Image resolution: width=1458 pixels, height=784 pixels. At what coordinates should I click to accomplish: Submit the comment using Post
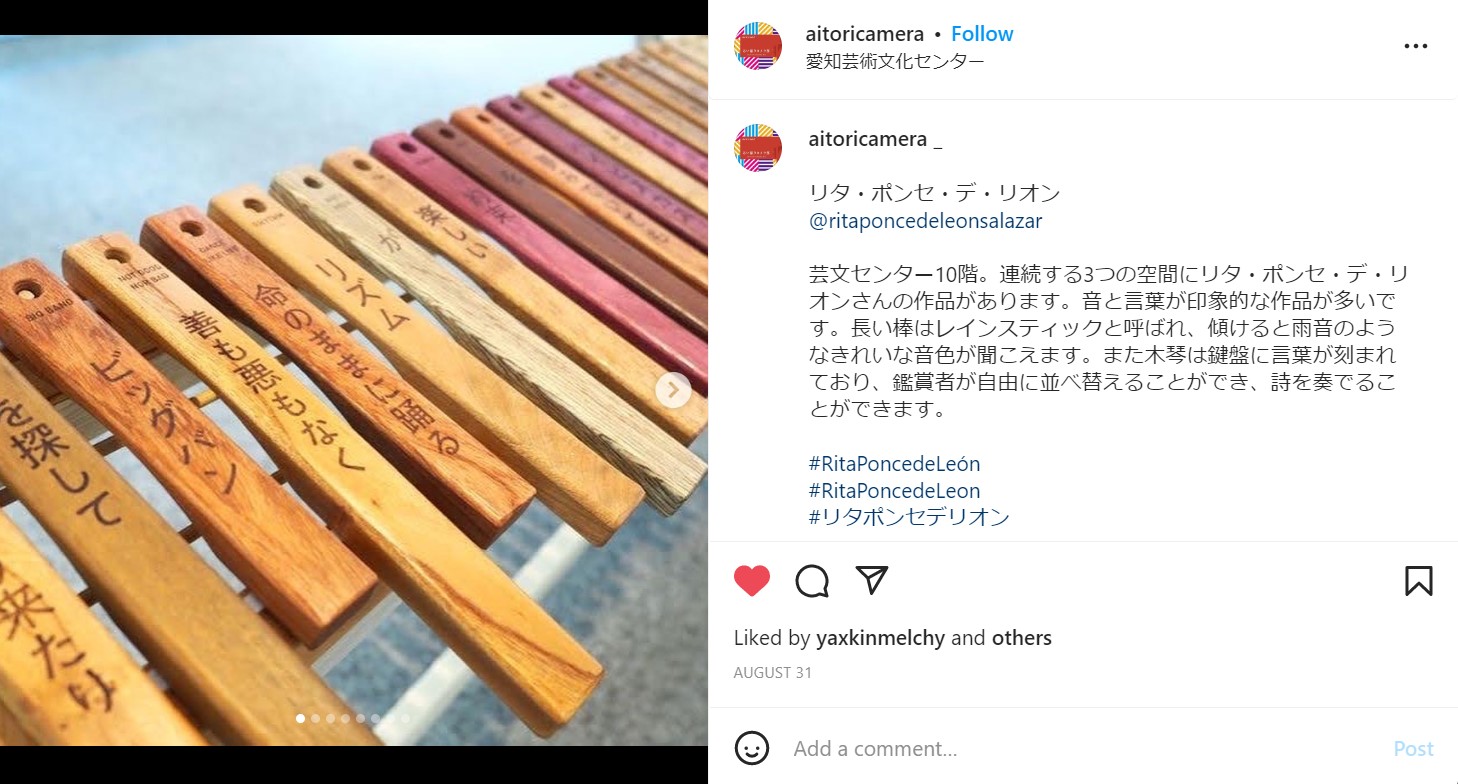click(x=1413, y=749)
